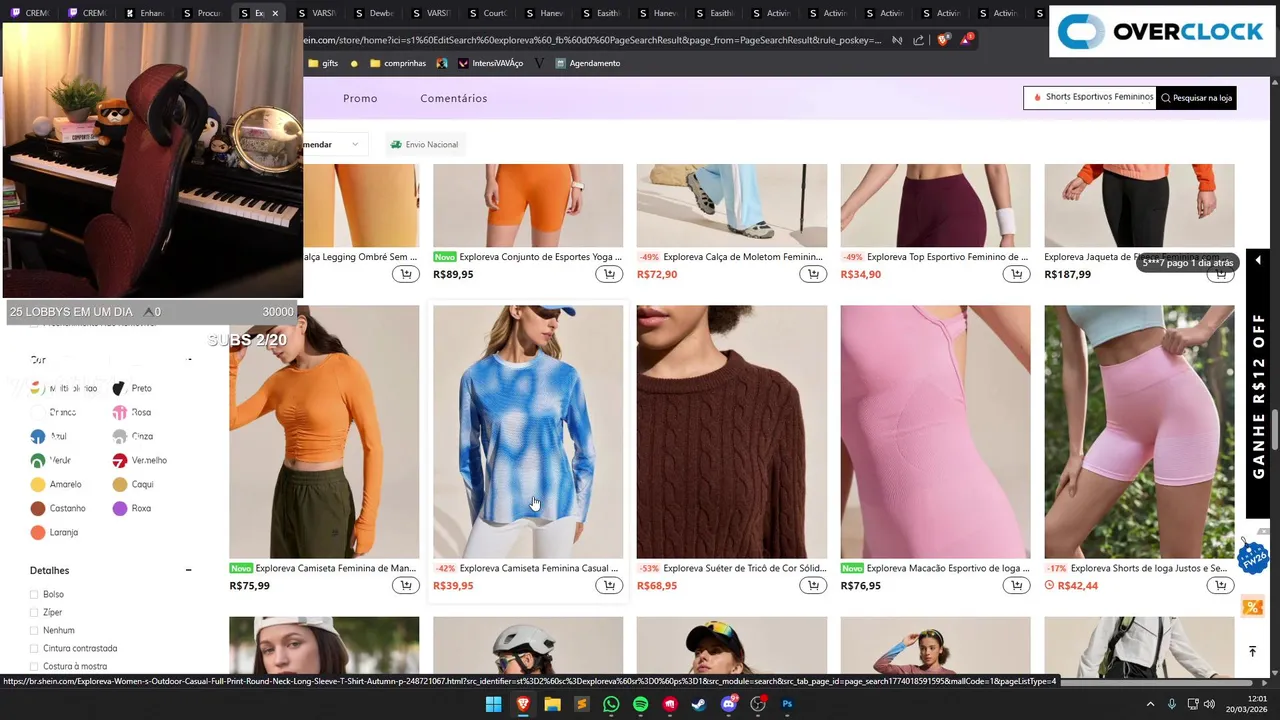Expand the side promo panel arrow
The width and height of the screenshot is (1280, 720).
point(1258,260)
